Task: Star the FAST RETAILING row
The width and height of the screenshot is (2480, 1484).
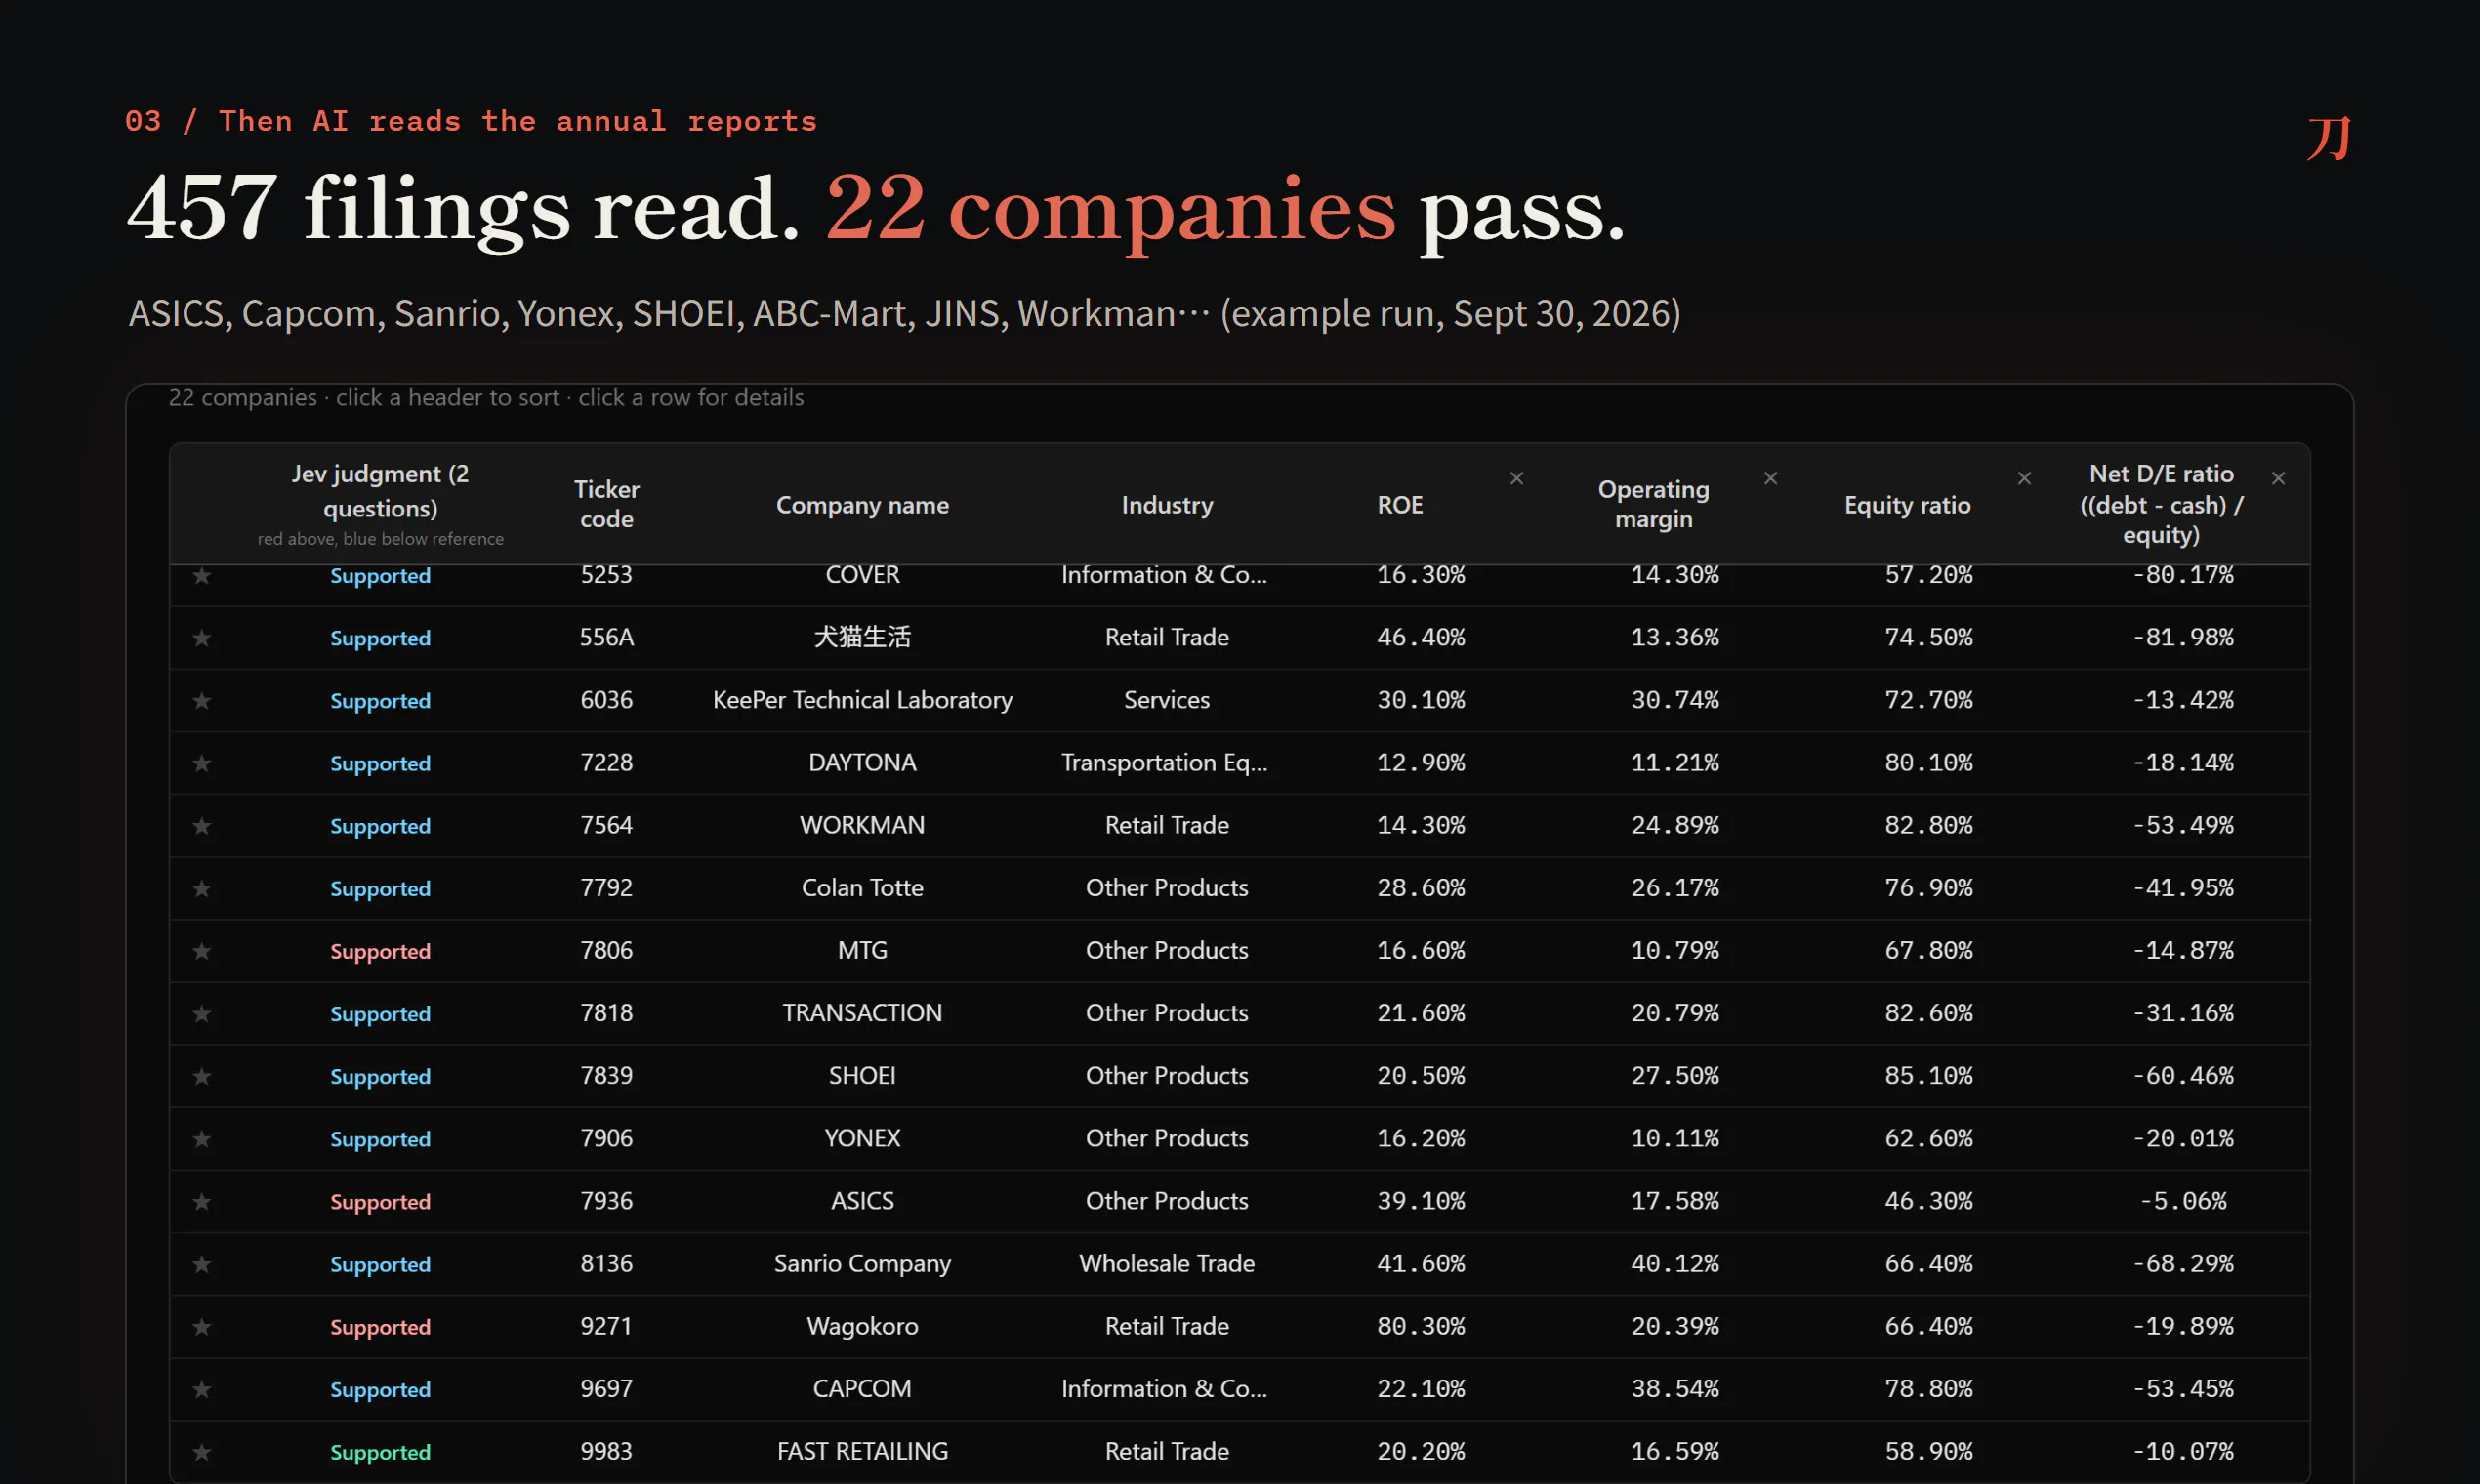Action: coord(202,1452)
